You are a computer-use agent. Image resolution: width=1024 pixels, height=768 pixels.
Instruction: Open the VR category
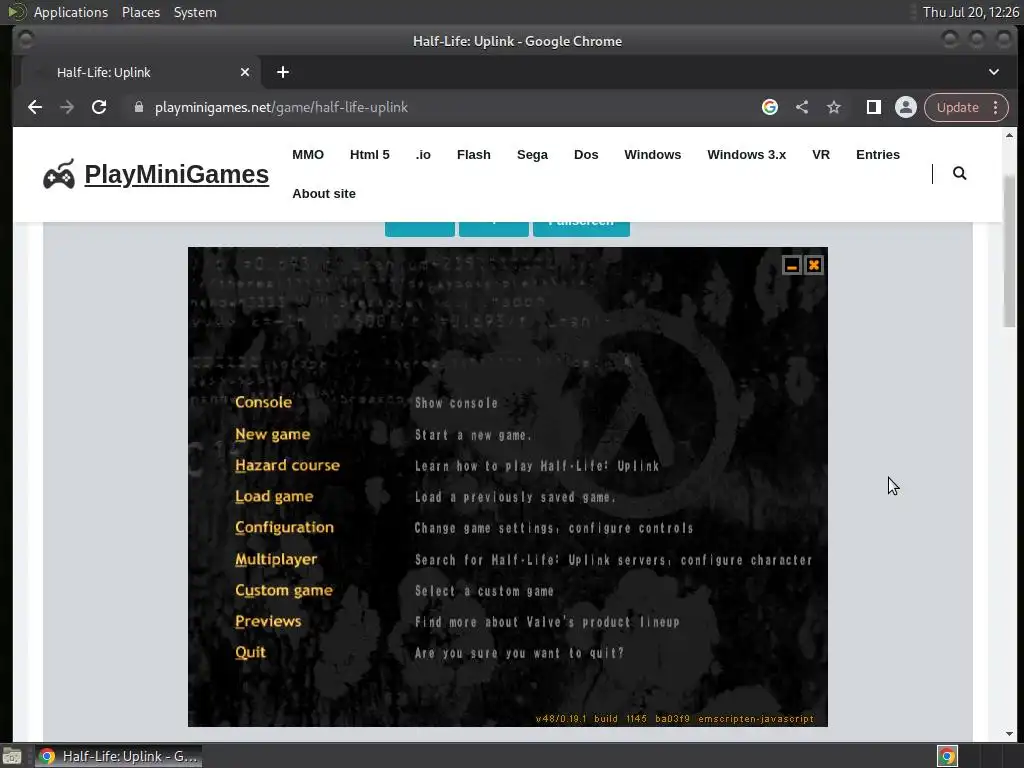[821, 155]
